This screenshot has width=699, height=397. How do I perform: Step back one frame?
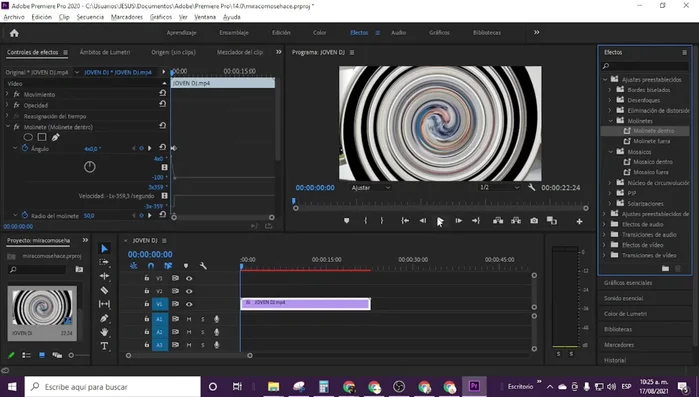[423, 221]
